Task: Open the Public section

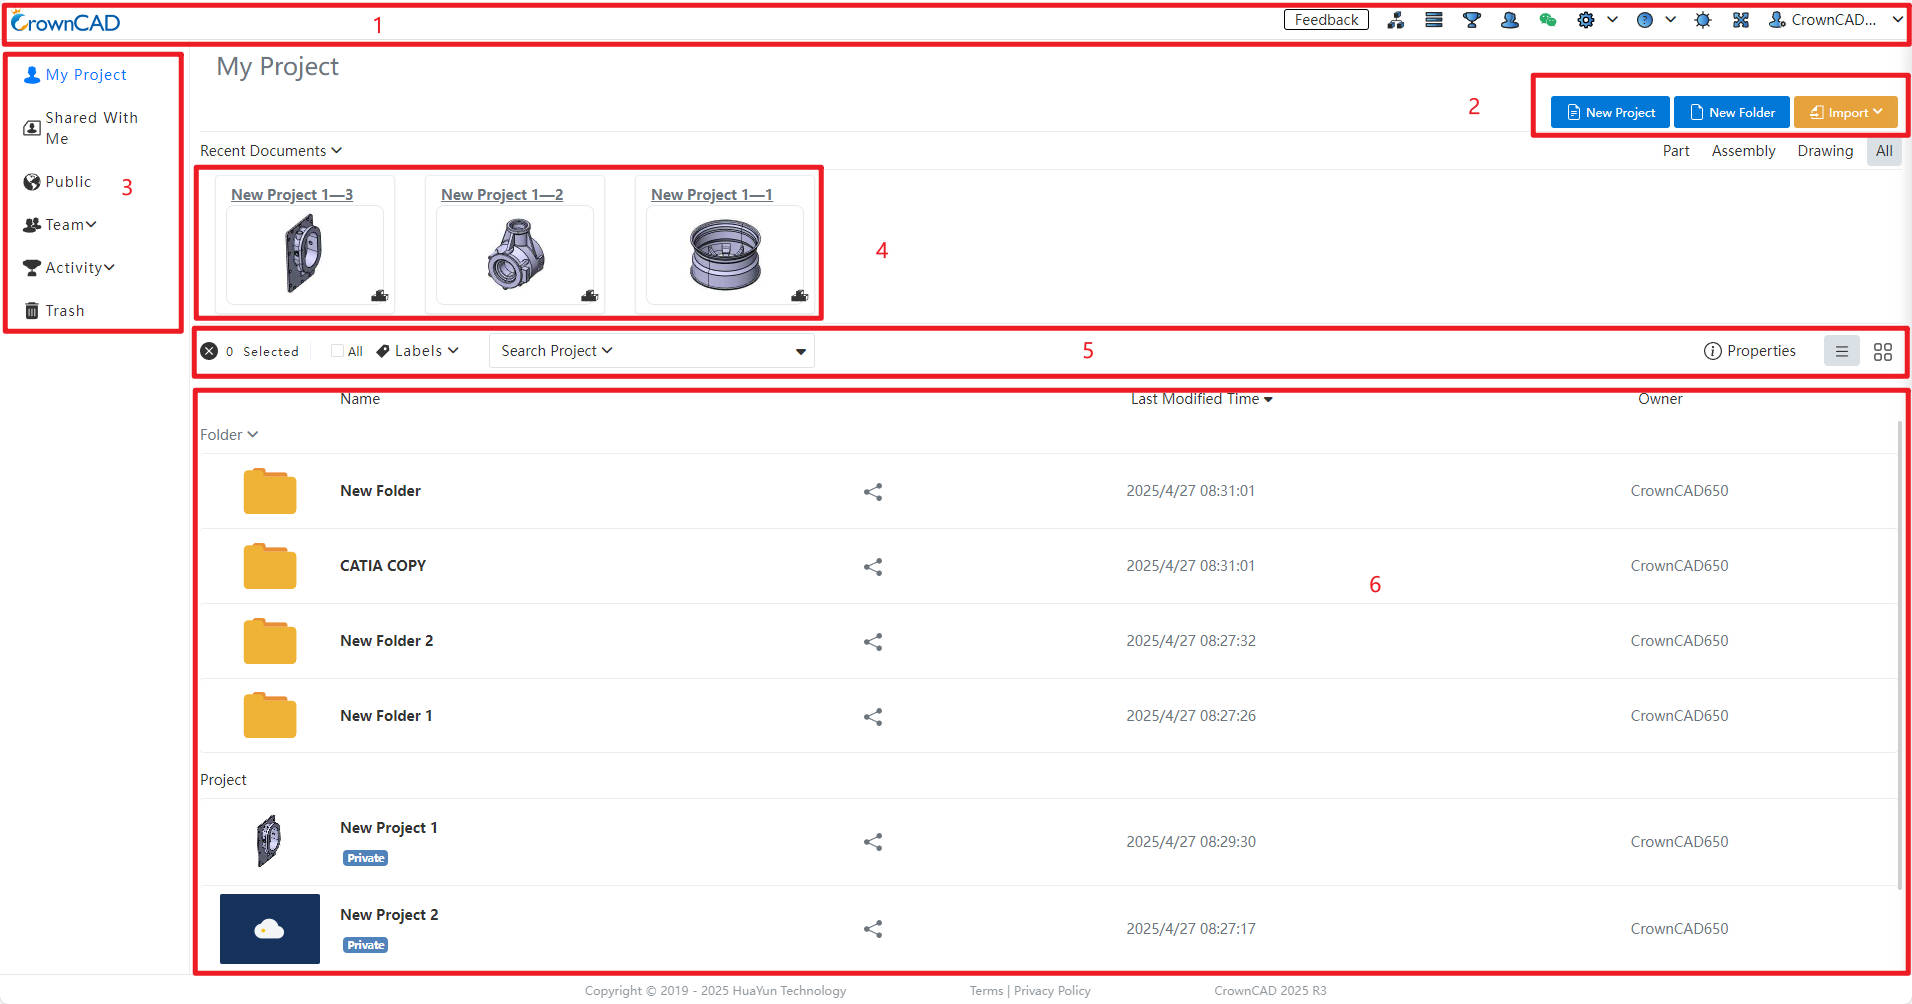Action: pyautogui.click(x=58, y=182)
